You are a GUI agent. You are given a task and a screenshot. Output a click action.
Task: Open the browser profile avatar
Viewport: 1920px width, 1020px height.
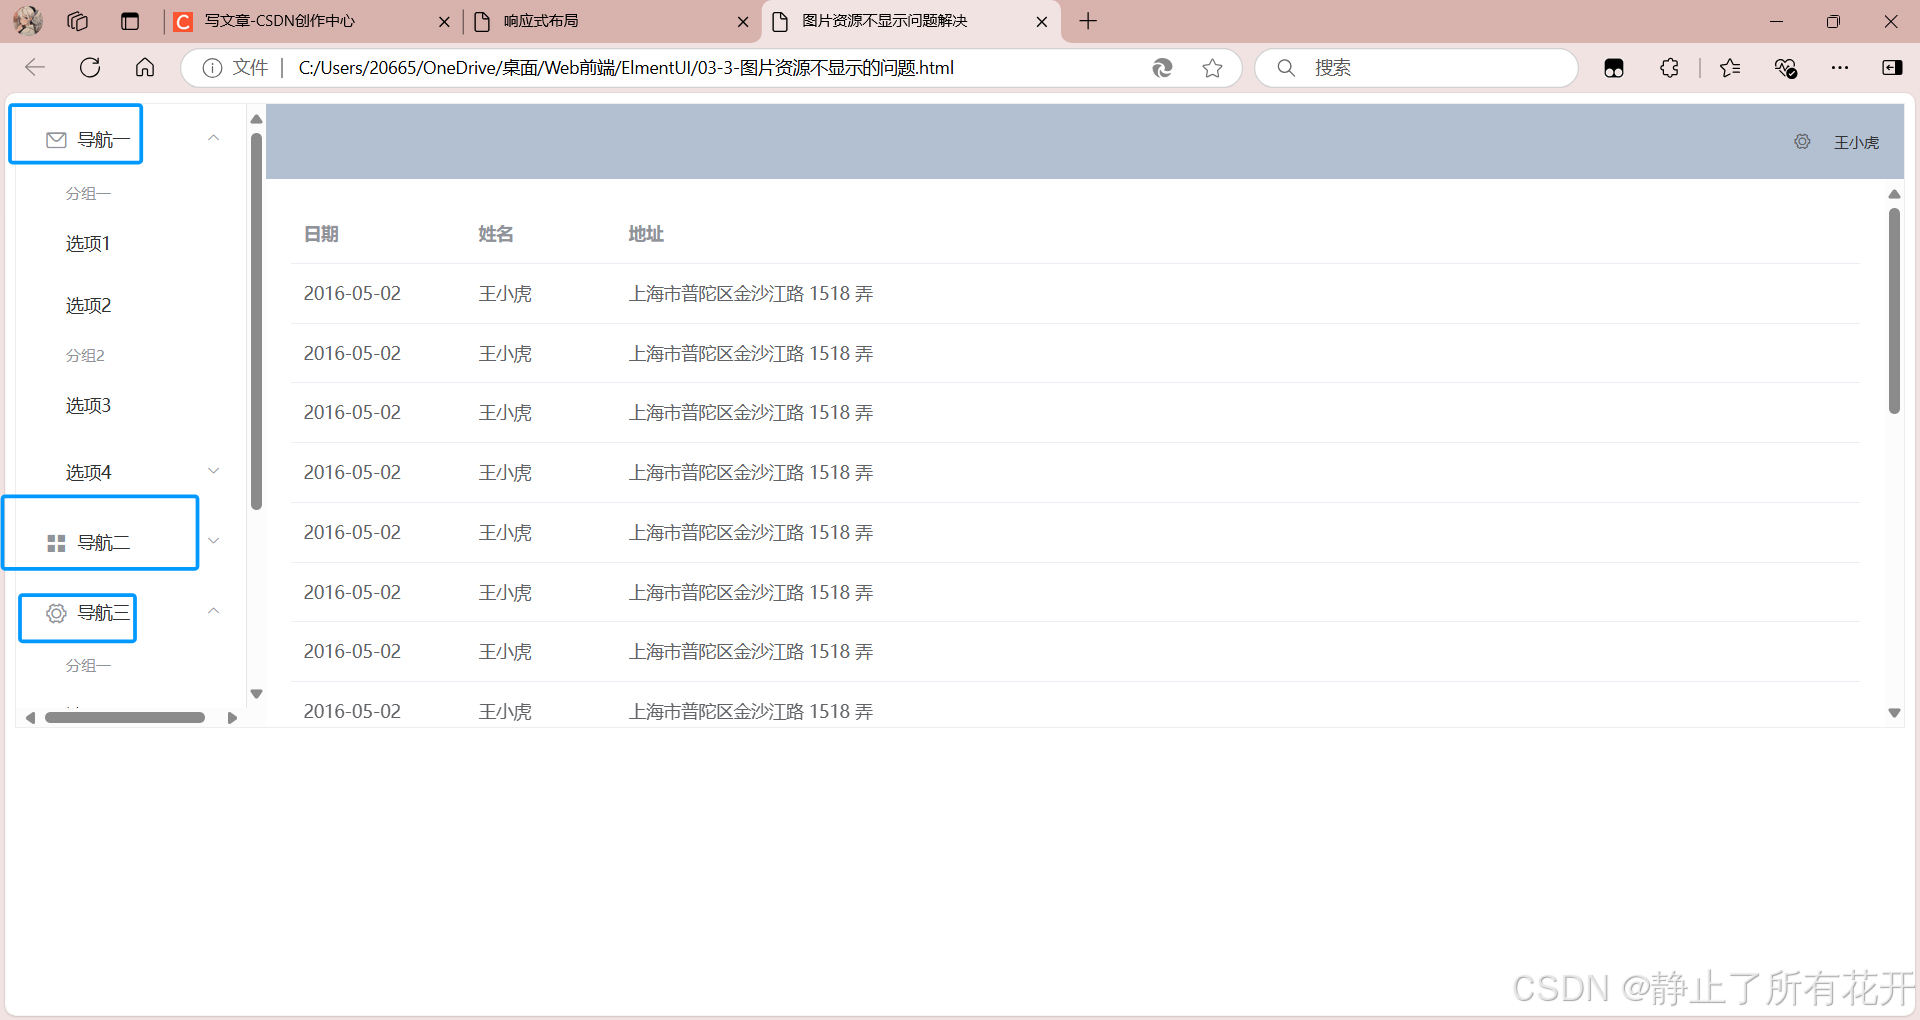(x=28, y=20)
